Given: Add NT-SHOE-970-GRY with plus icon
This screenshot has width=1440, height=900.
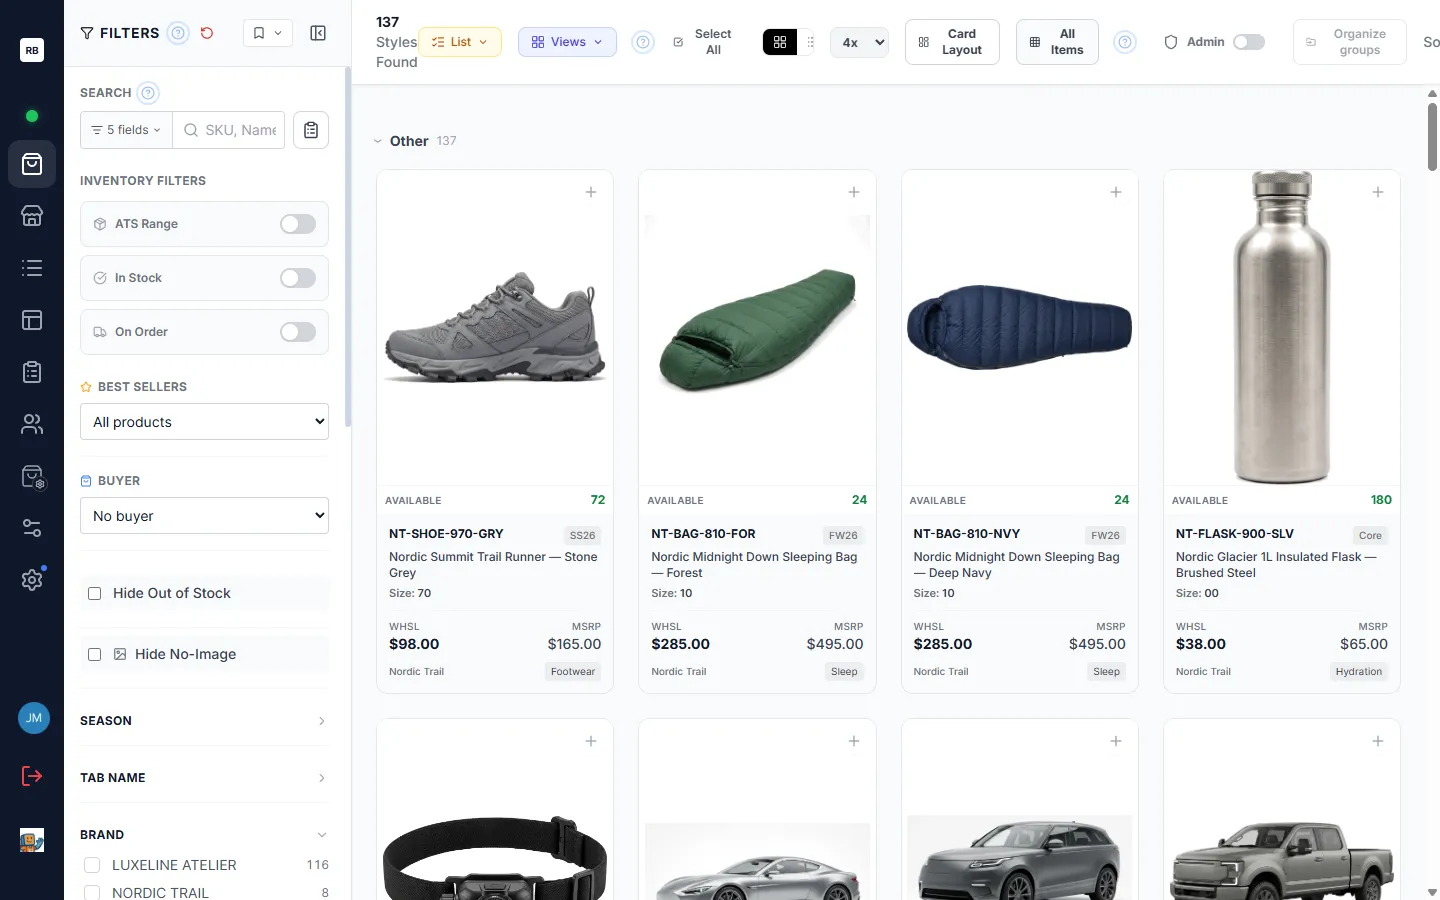Looking at the screenshot, I should click(591, 192).
